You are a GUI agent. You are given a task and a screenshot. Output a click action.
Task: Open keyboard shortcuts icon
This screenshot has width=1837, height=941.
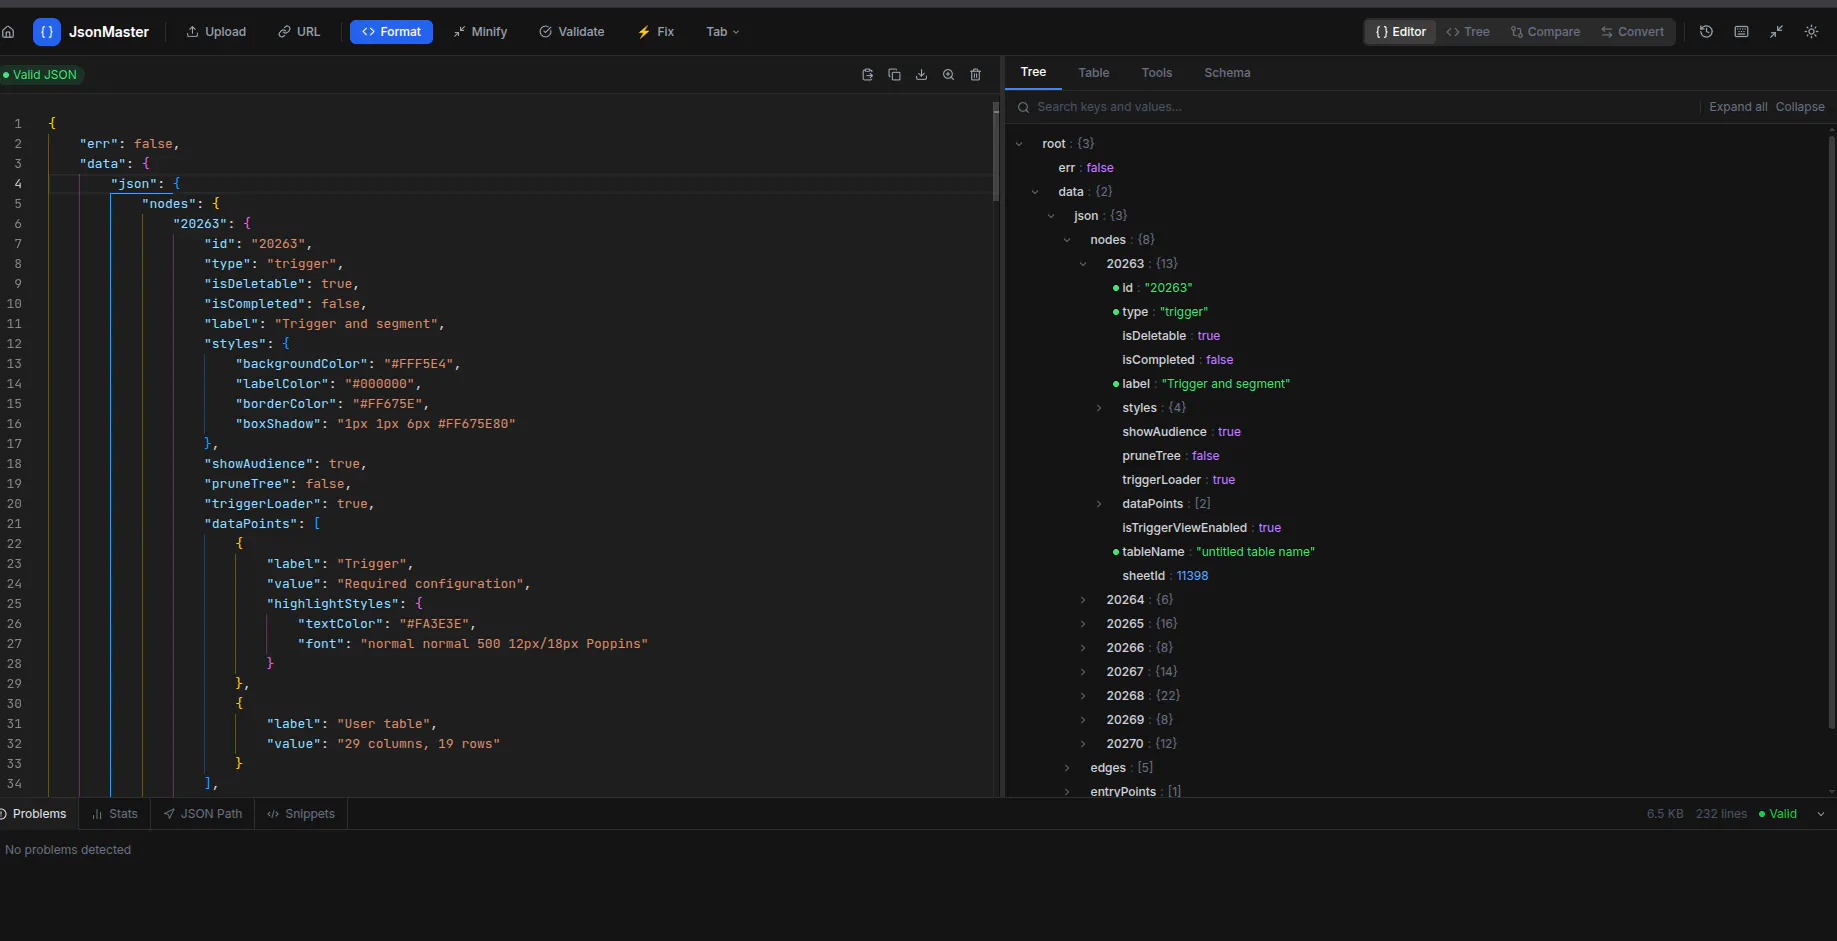click(x=1741, y=32)
